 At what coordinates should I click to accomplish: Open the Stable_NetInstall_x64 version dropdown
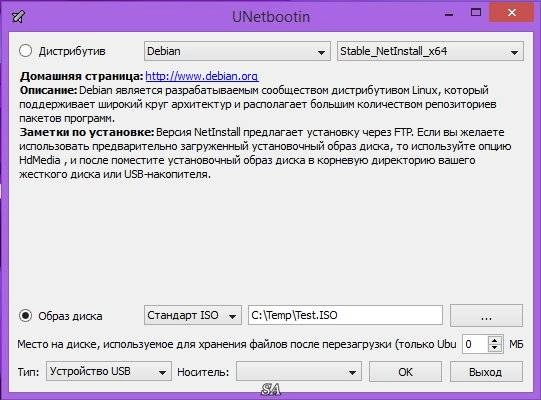(430, 51)
